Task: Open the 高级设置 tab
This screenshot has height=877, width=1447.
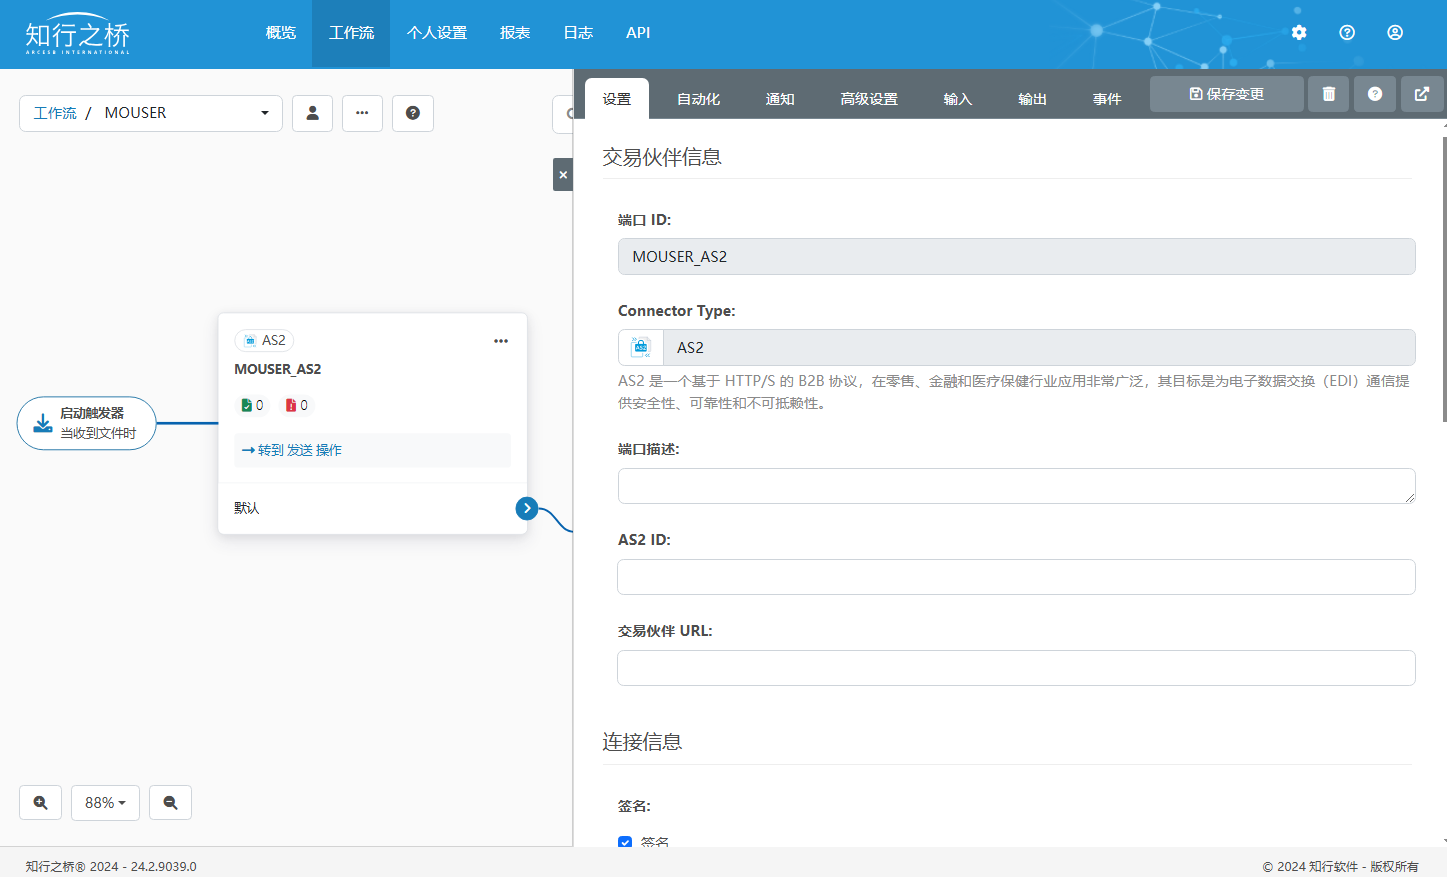Action: pos(869,99)
